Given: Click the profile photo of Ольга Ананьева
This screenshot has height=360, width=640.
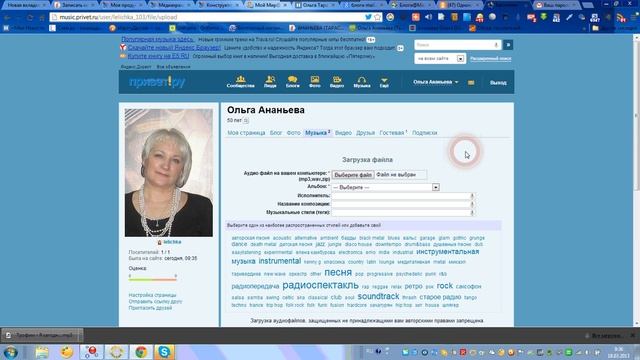Looking at the screenshot, I should click(x=169, y=172).
